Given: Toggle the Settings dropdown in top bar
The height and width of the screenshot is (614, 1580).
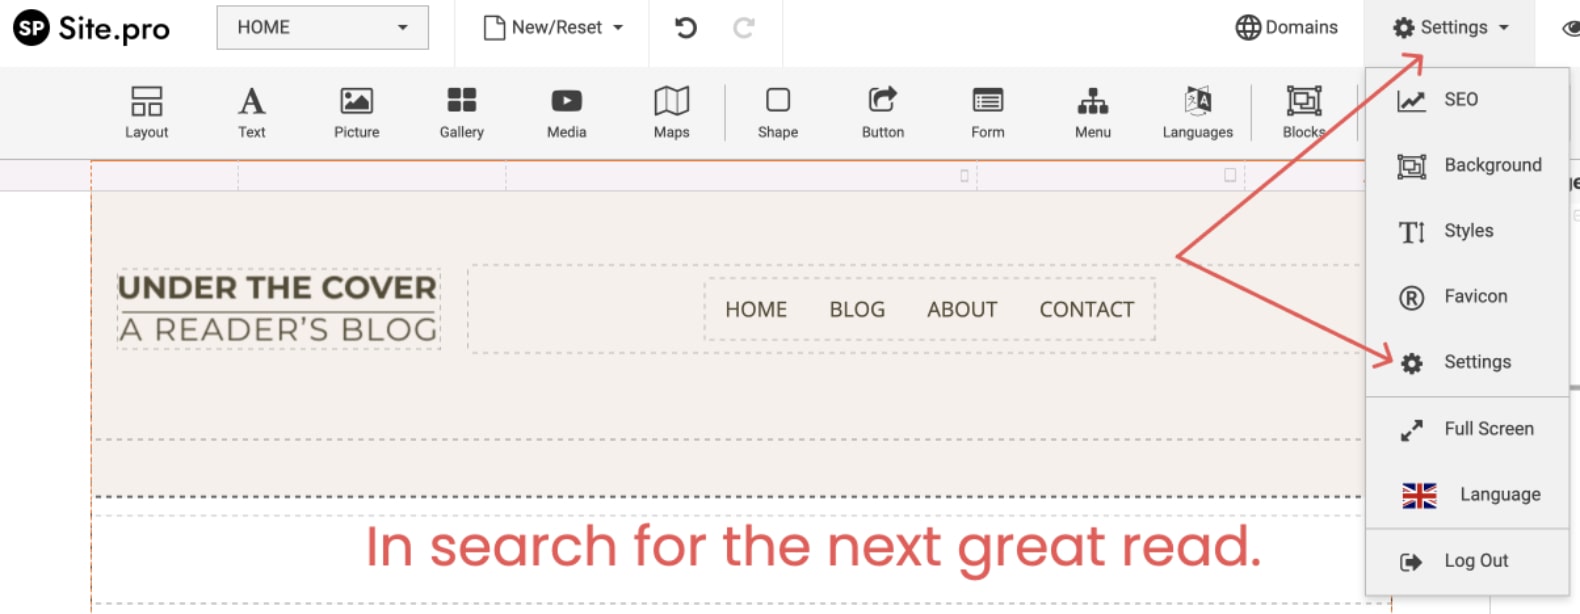Looking at the screenshot, I should [x=1450, y=27].
